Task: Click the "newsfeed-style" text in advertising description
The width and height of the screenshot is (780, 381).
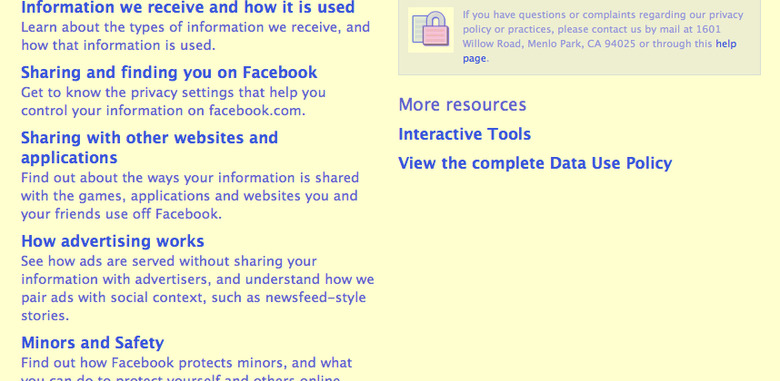Action: pos(315,298)
